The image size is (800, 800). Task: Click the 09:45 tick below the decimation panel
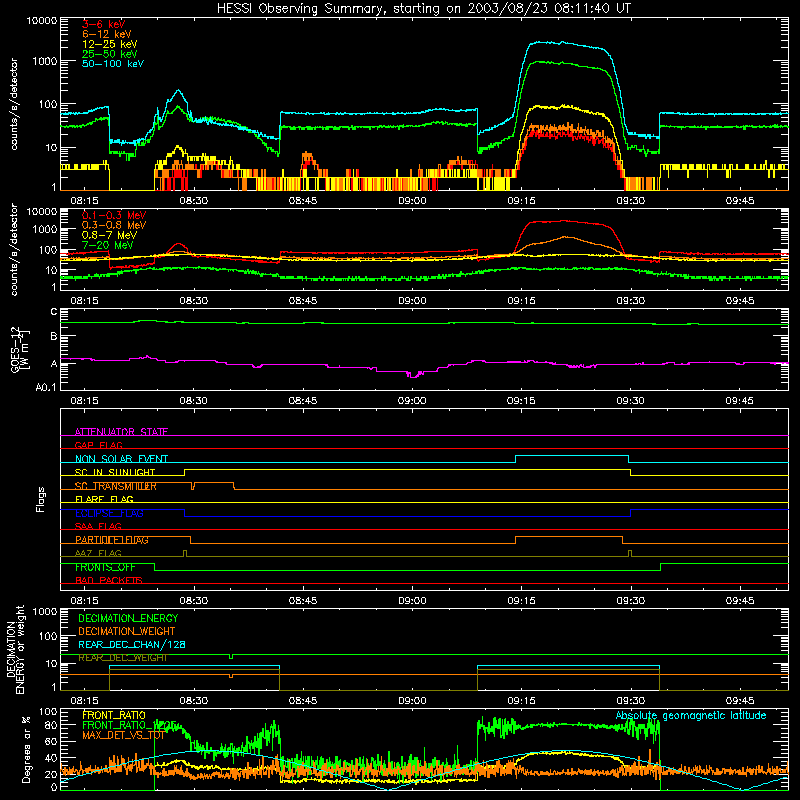pos(740,701)
